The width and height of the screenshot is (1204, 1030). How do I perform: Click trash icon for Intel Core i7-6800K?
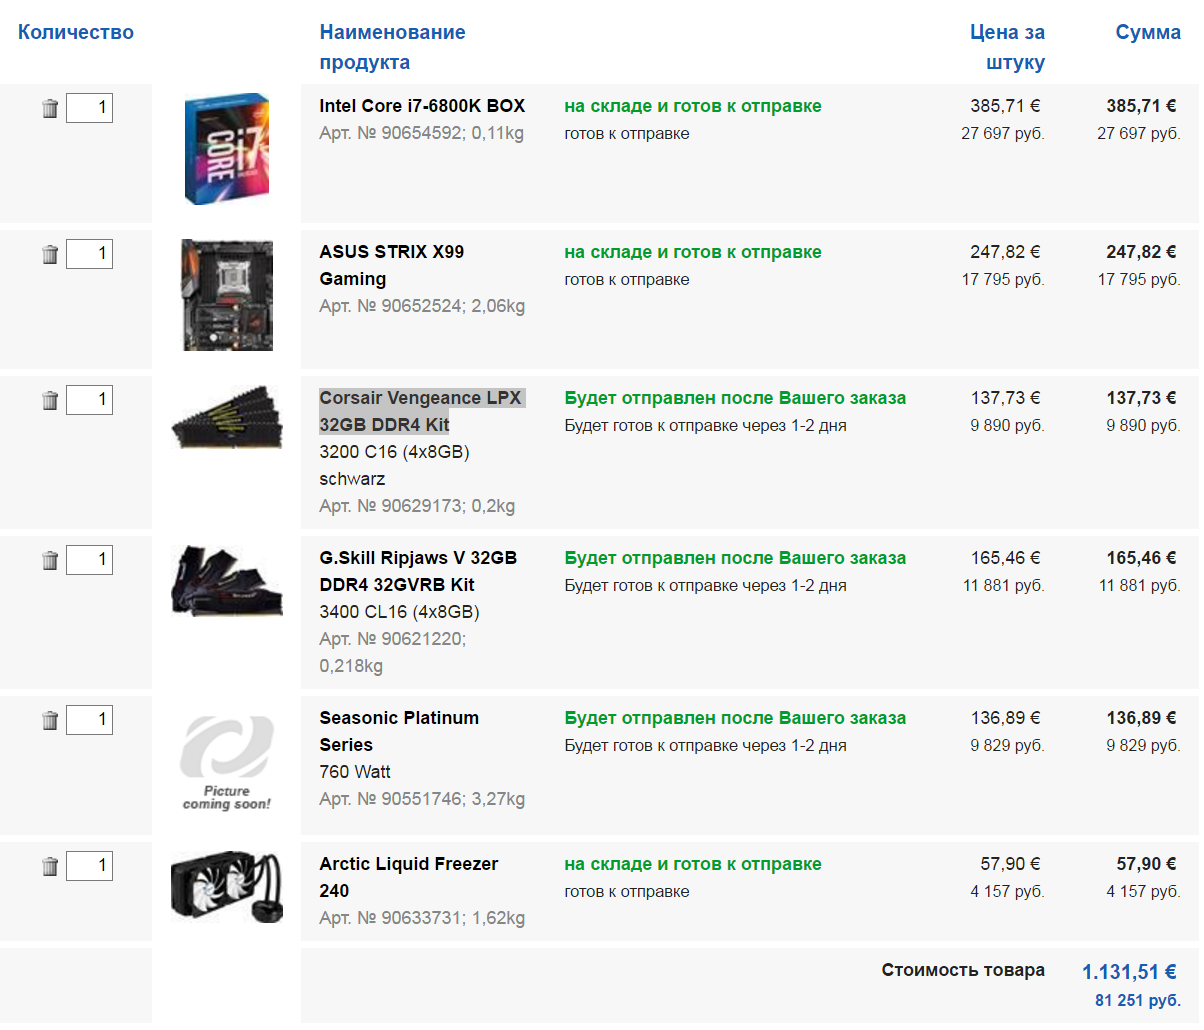click(x=50, y=108)
